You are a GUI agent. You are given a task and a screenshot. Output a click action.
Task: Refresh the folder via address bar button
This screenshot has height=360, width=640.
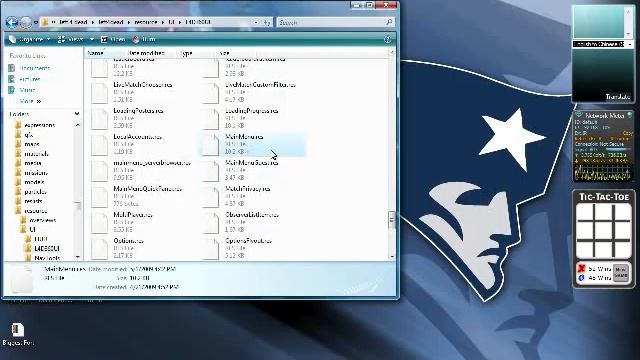[267, 22]
